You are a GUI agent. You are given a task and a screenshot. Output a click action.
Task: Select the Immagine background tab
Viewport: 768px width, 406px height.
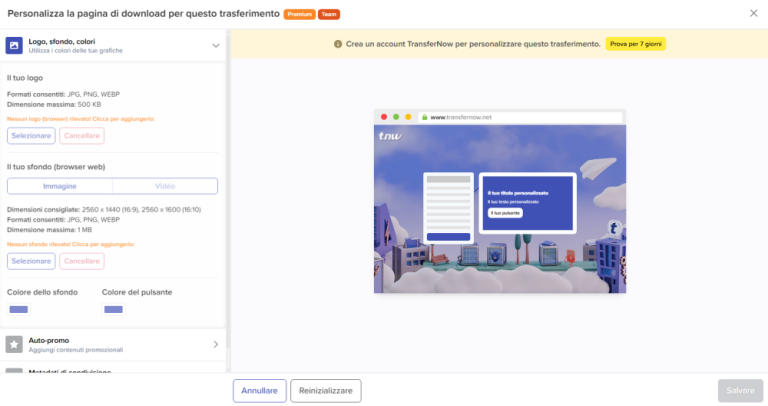point(60,186)
